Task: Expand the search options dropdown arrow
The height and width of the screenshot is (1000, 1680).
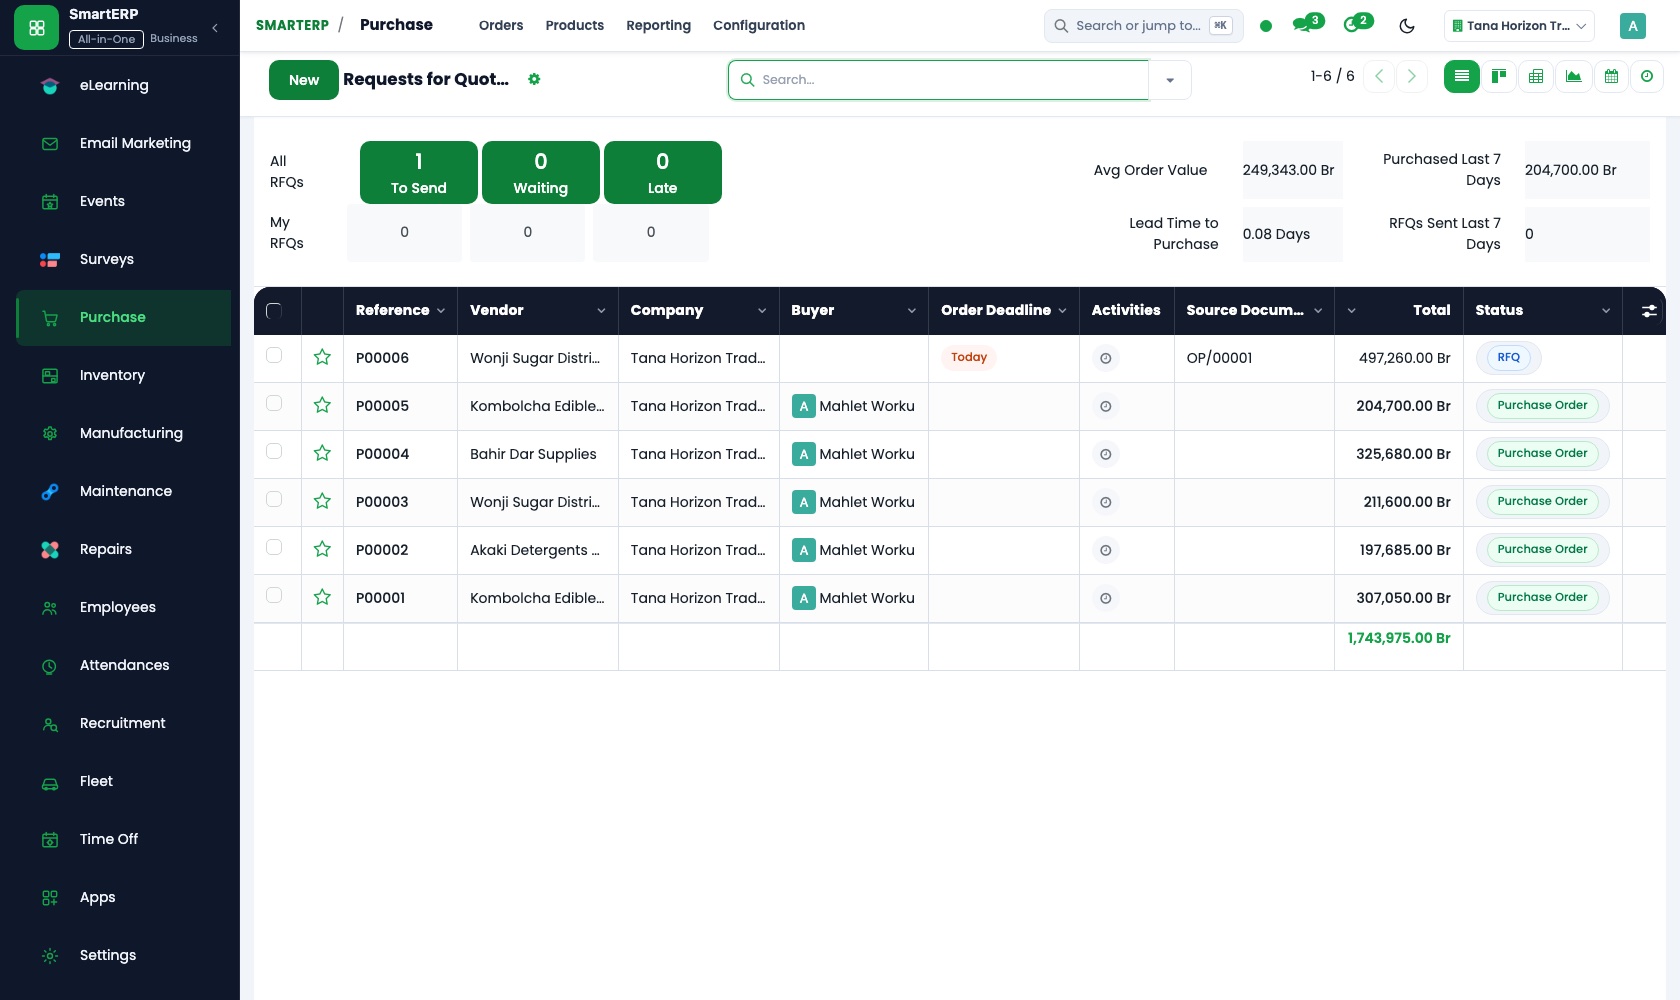Action: (1170, 80)
